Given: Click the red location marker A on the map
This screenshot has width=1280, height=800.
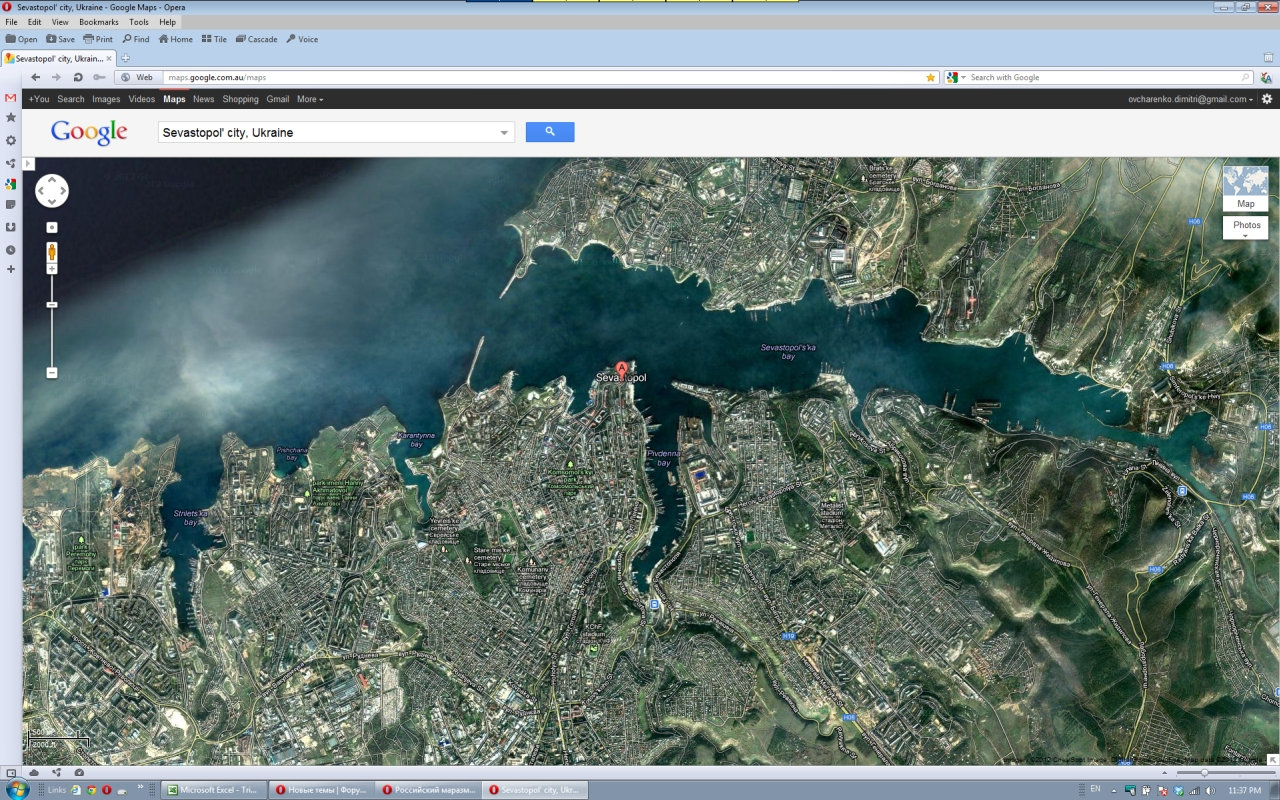Looking at the screenshot, I should click(x=622, y=369).
